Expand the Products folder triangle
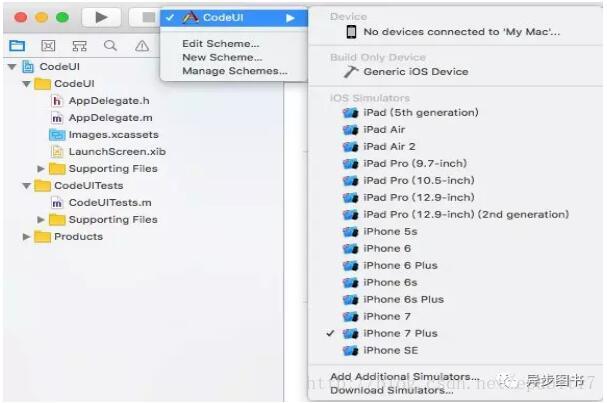Viewport: 607px width, 403px height. coord(26,237)
